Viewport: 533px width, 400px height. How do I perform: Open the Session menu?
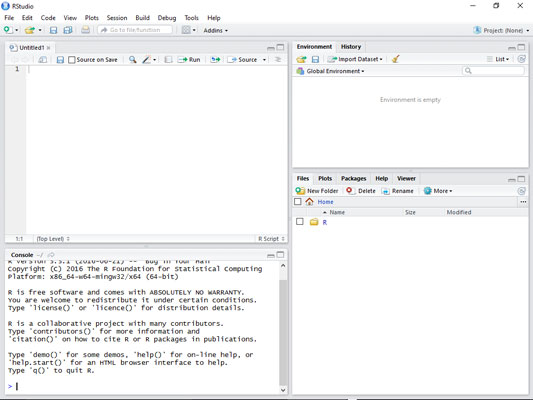click(117, 18)
